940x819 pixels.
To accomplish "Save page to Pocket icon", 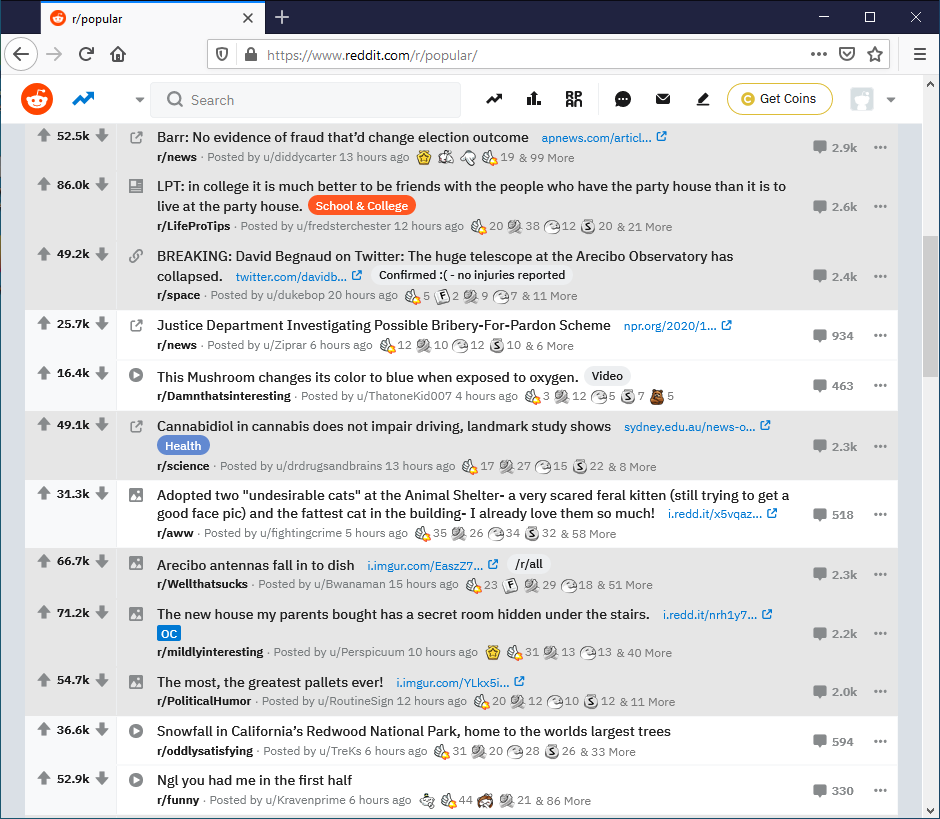I will tap(846, 55).
